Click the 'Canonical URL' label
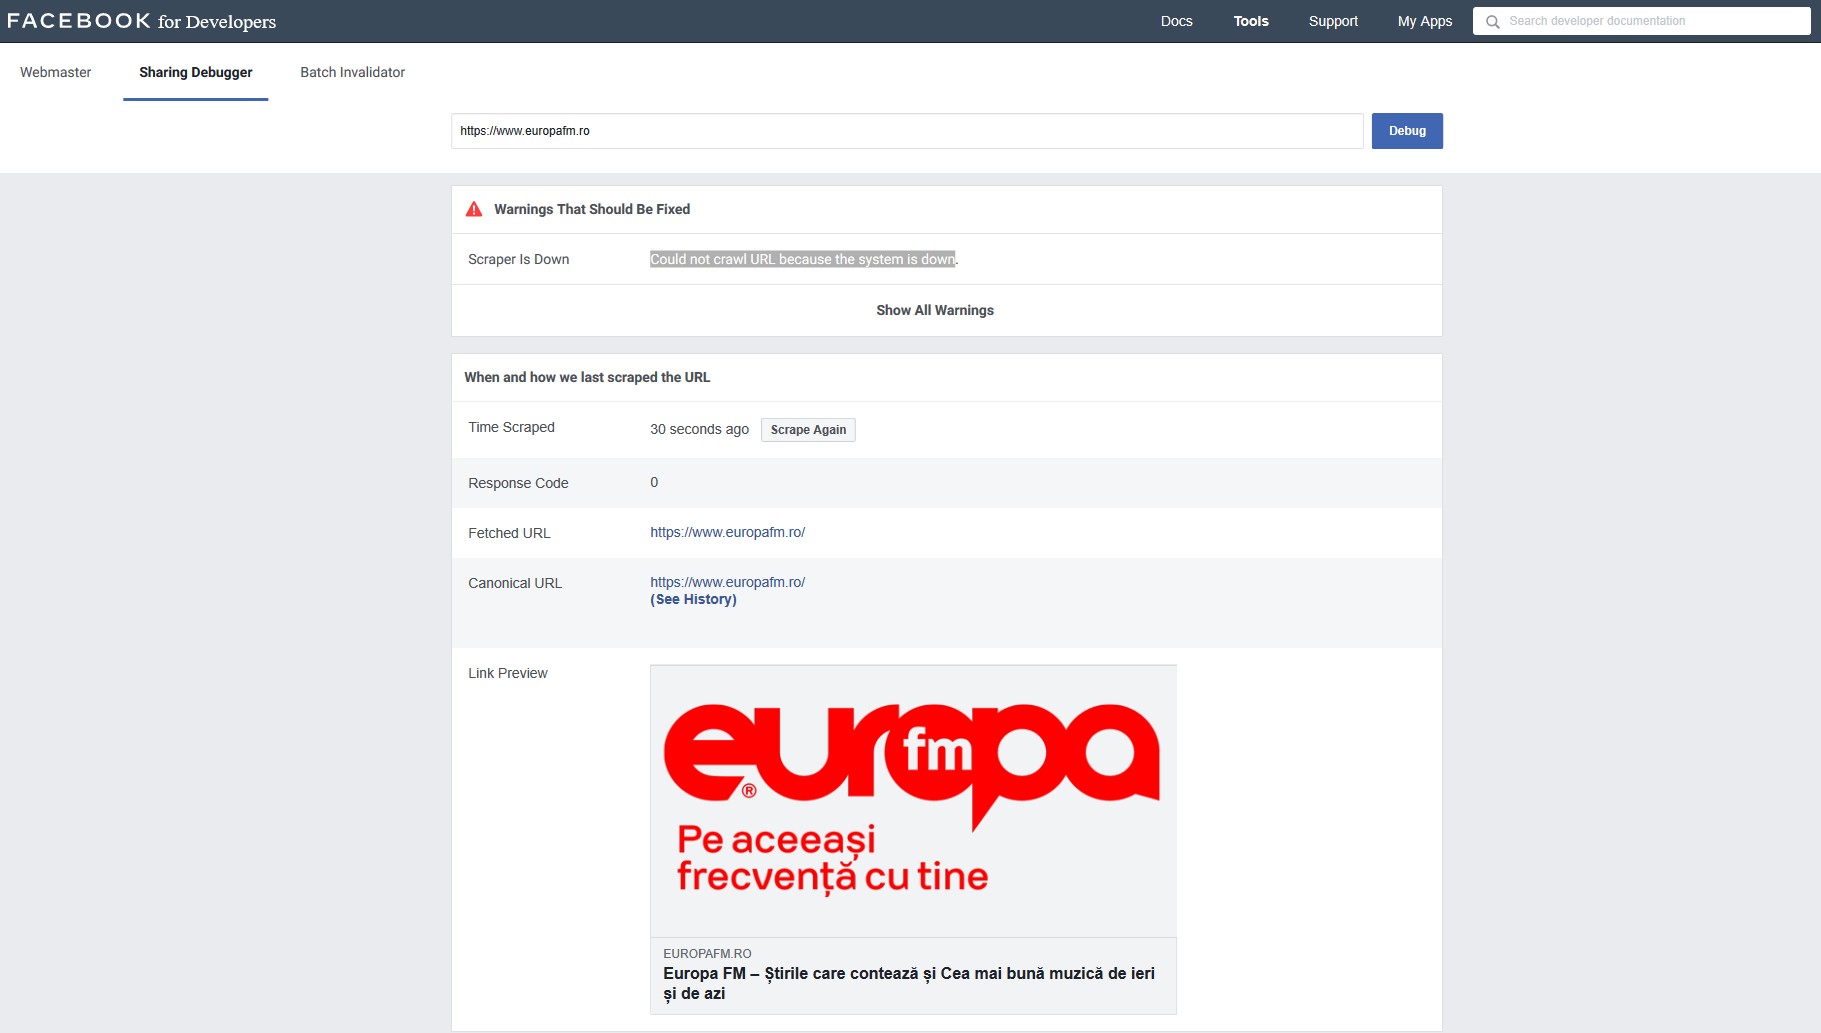 point(515,583)
